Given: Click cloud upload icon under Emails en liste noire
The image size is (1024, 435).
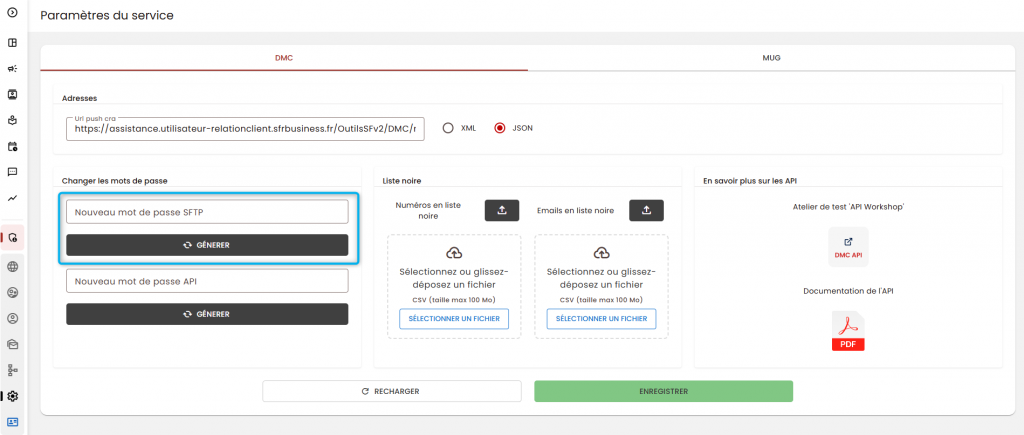Looking at the screenshot, I should (601, 253).
